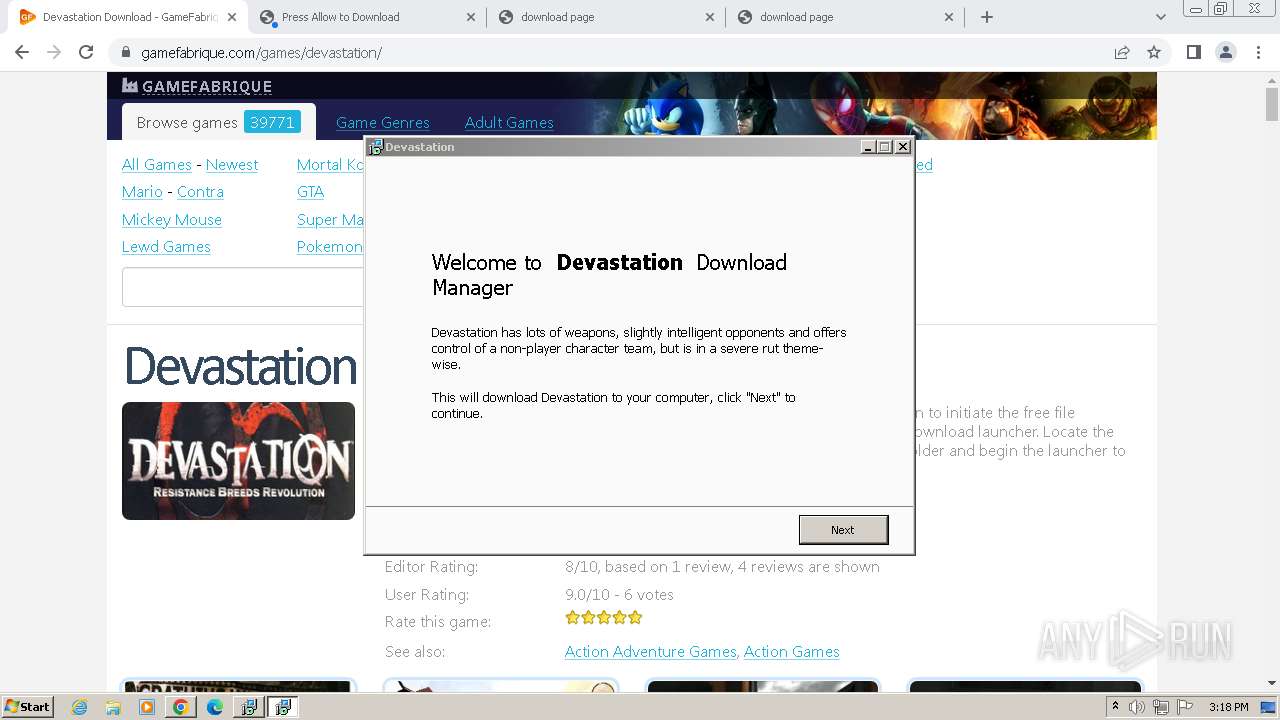Open the media player taskbar icon
The width and height of the screenshot is (1280, 720).
coord(147,707)
